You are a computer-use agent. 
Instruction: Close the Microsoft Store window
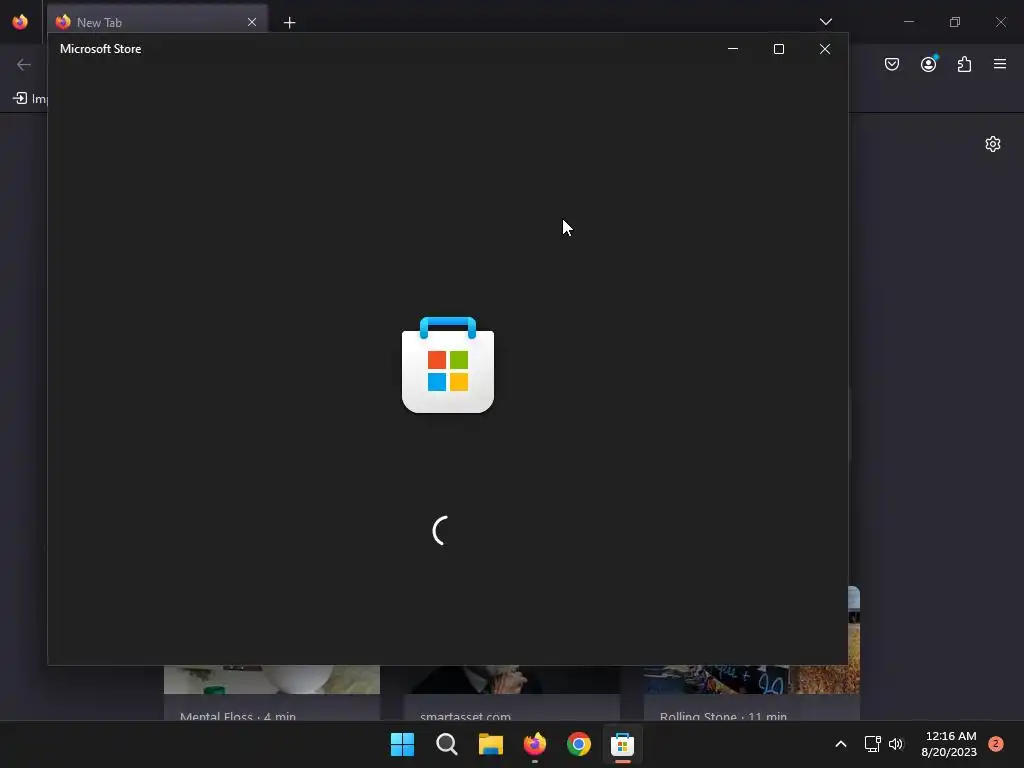(825, 49)
